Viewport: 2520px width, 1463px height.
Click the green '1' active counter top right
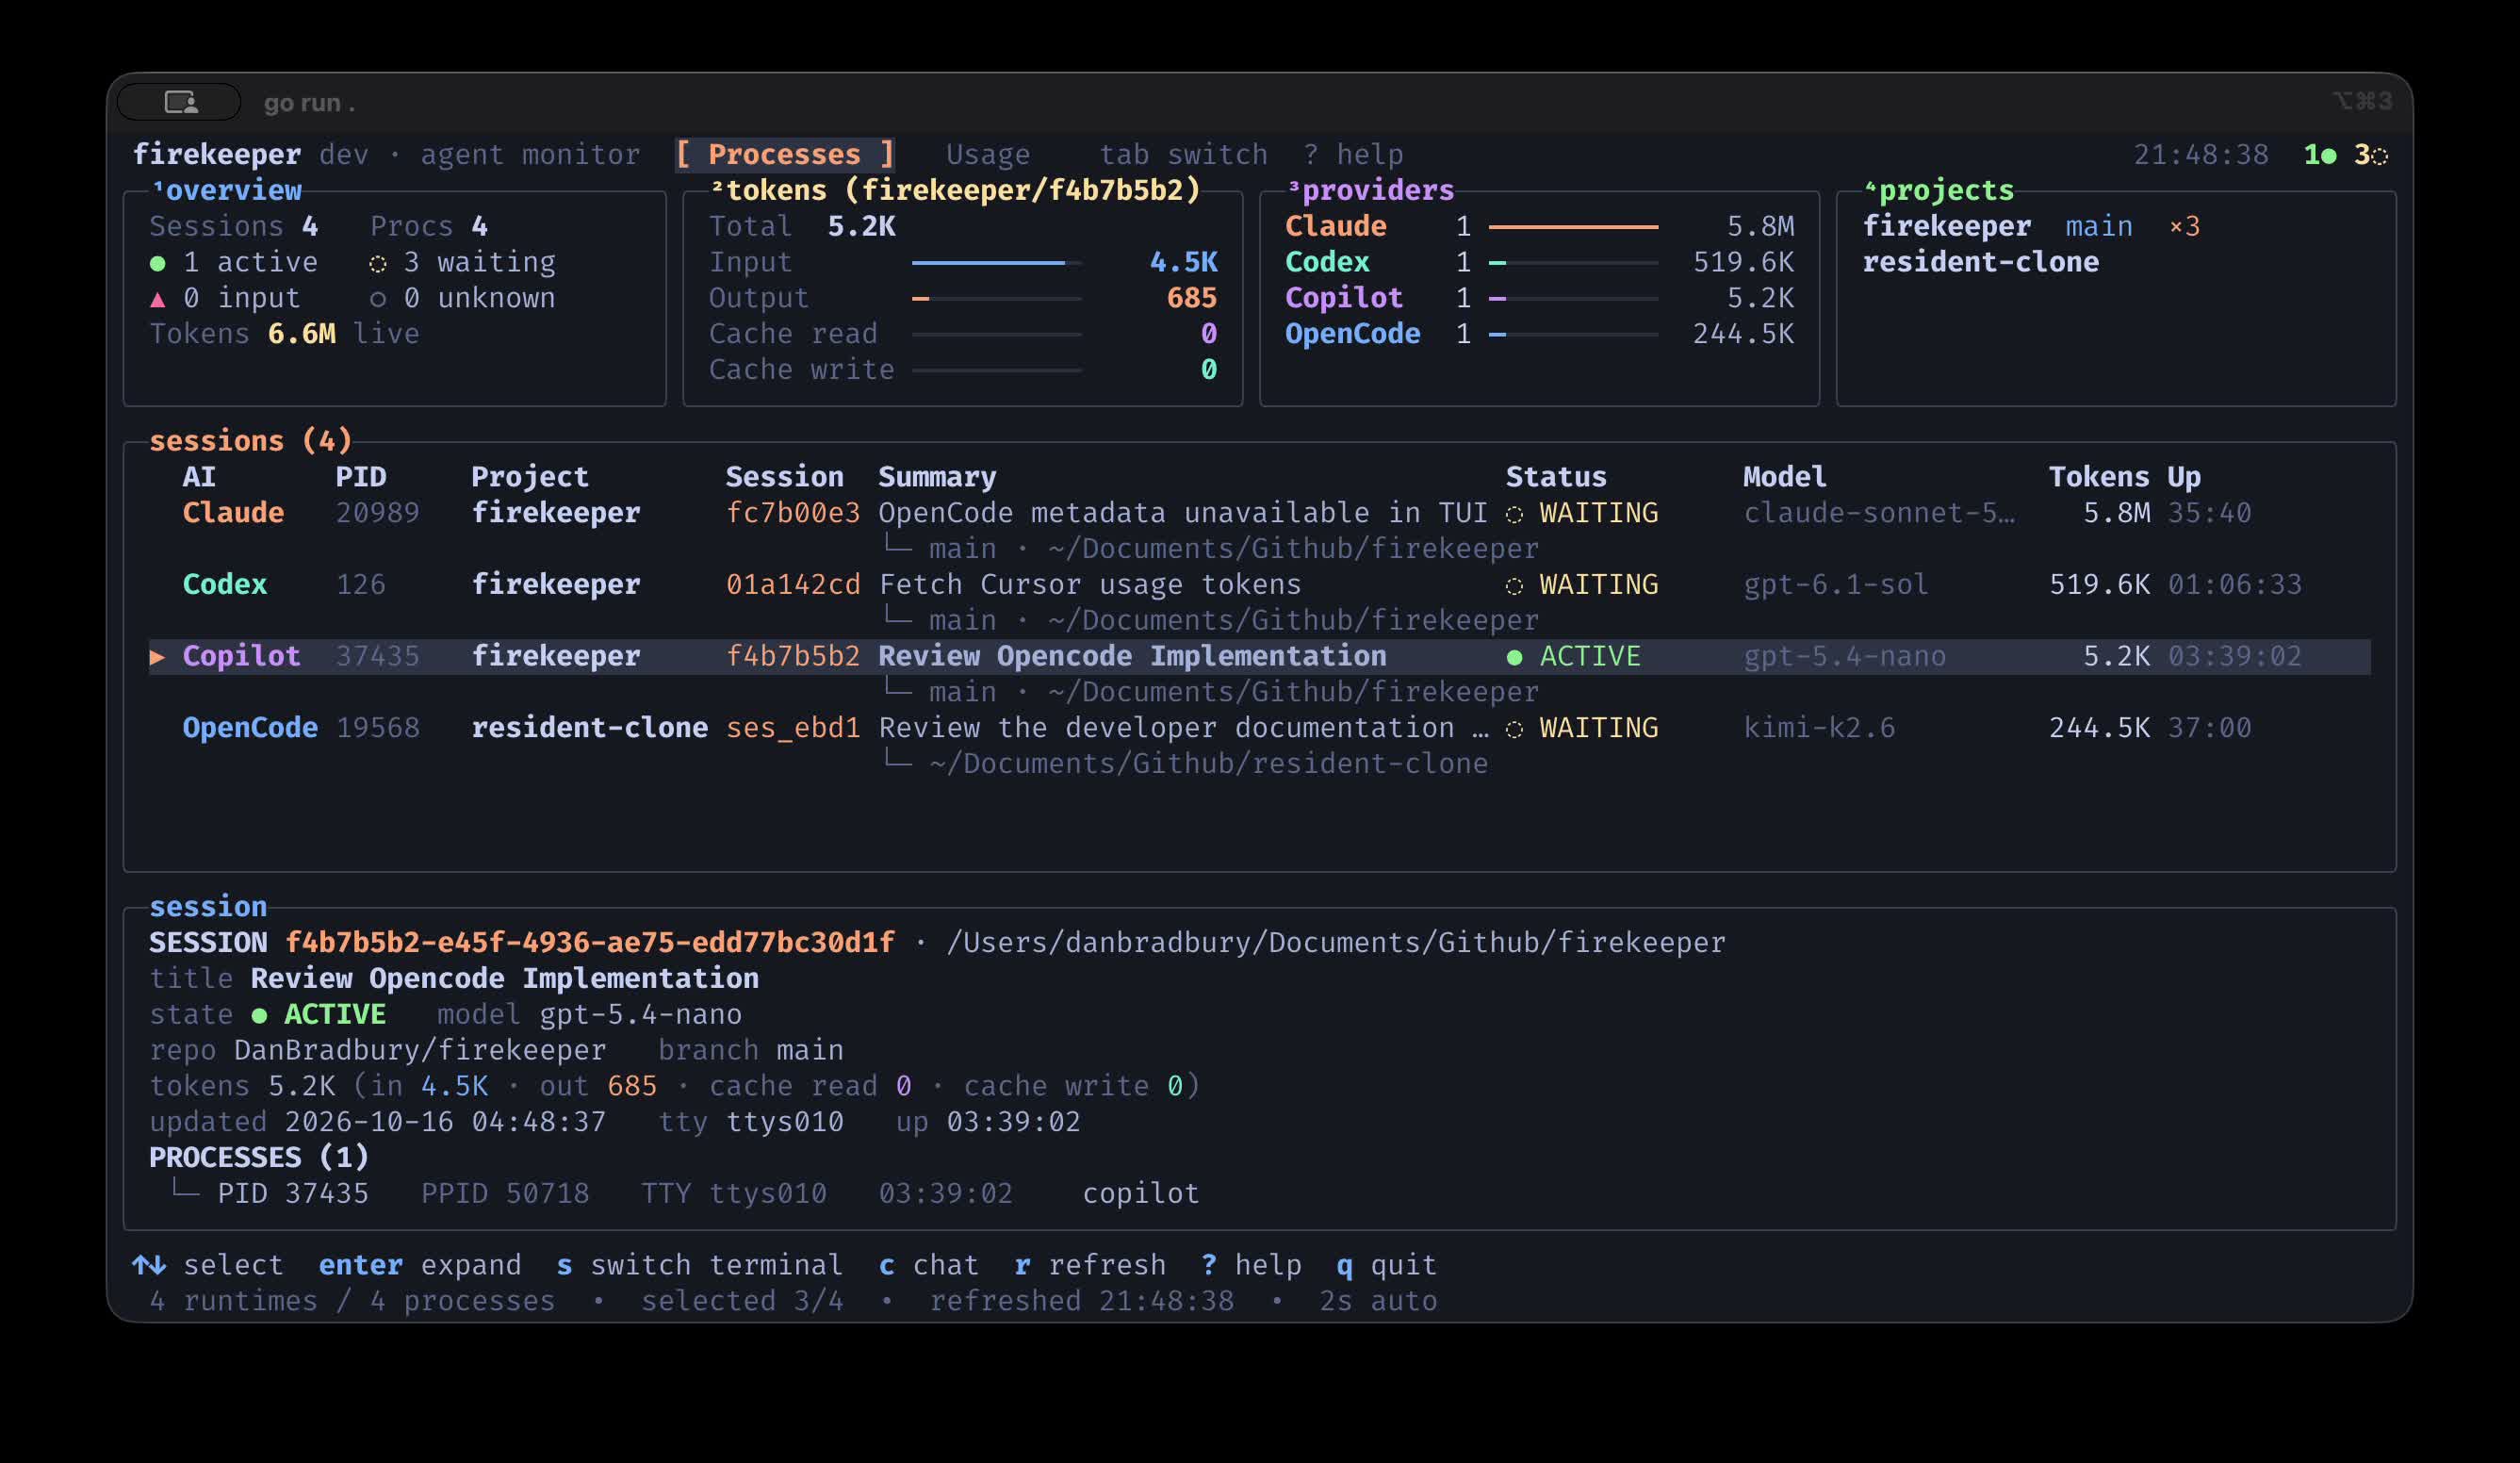pos(2320,154)
